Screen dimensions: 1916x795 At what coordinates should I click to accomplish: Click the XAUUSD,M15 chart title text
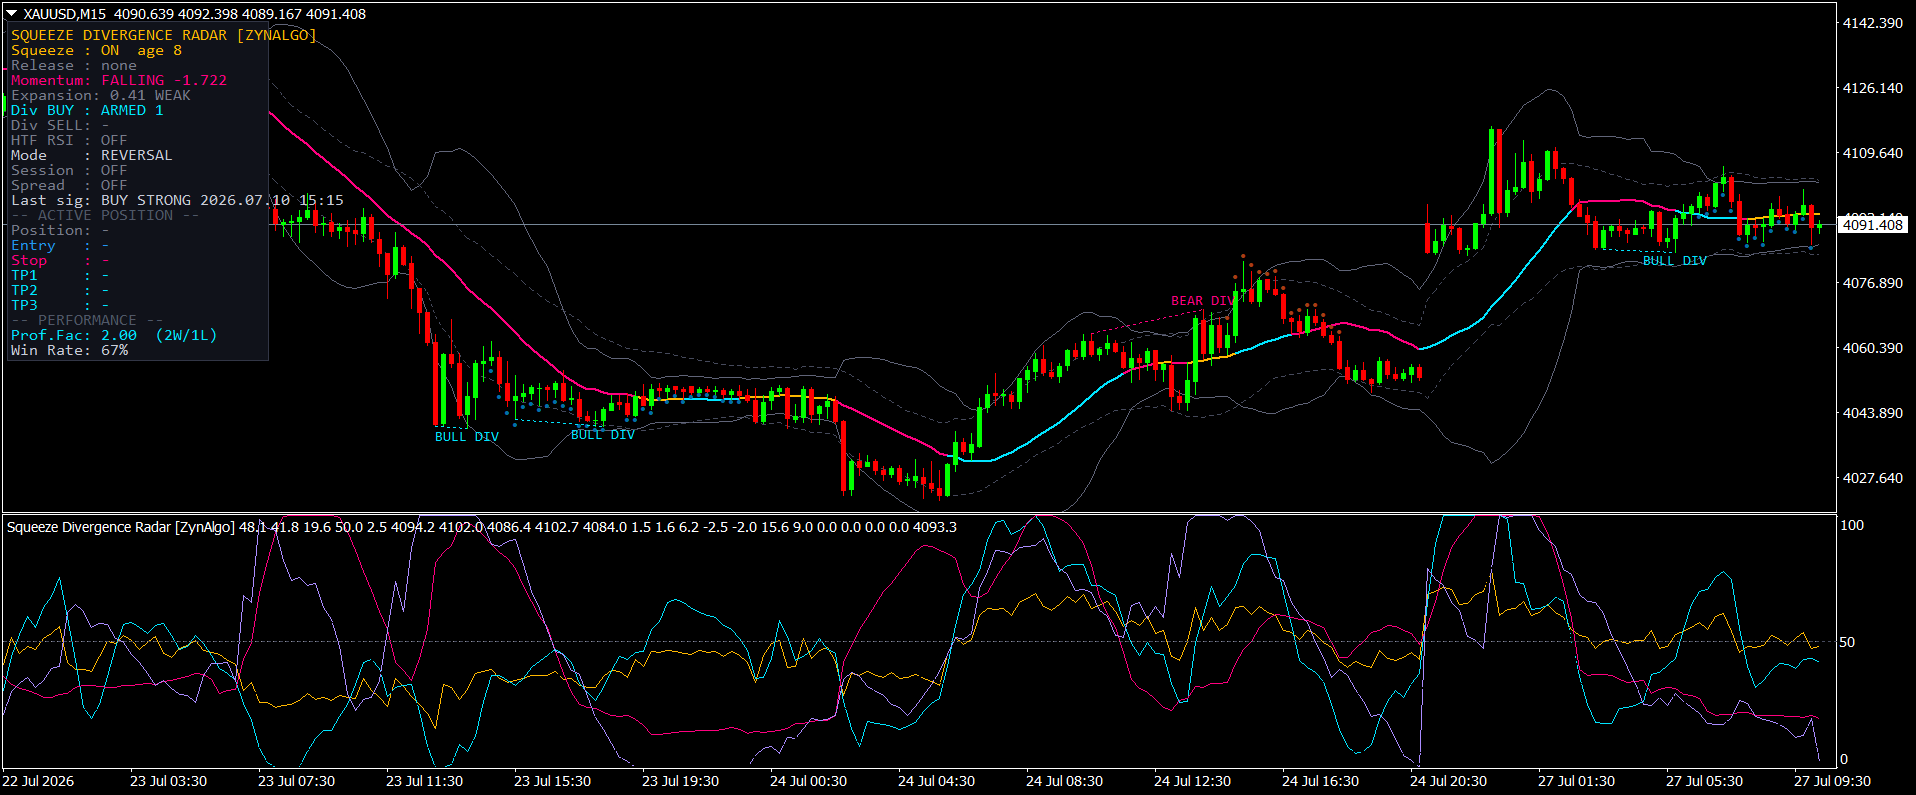[65, 14]
